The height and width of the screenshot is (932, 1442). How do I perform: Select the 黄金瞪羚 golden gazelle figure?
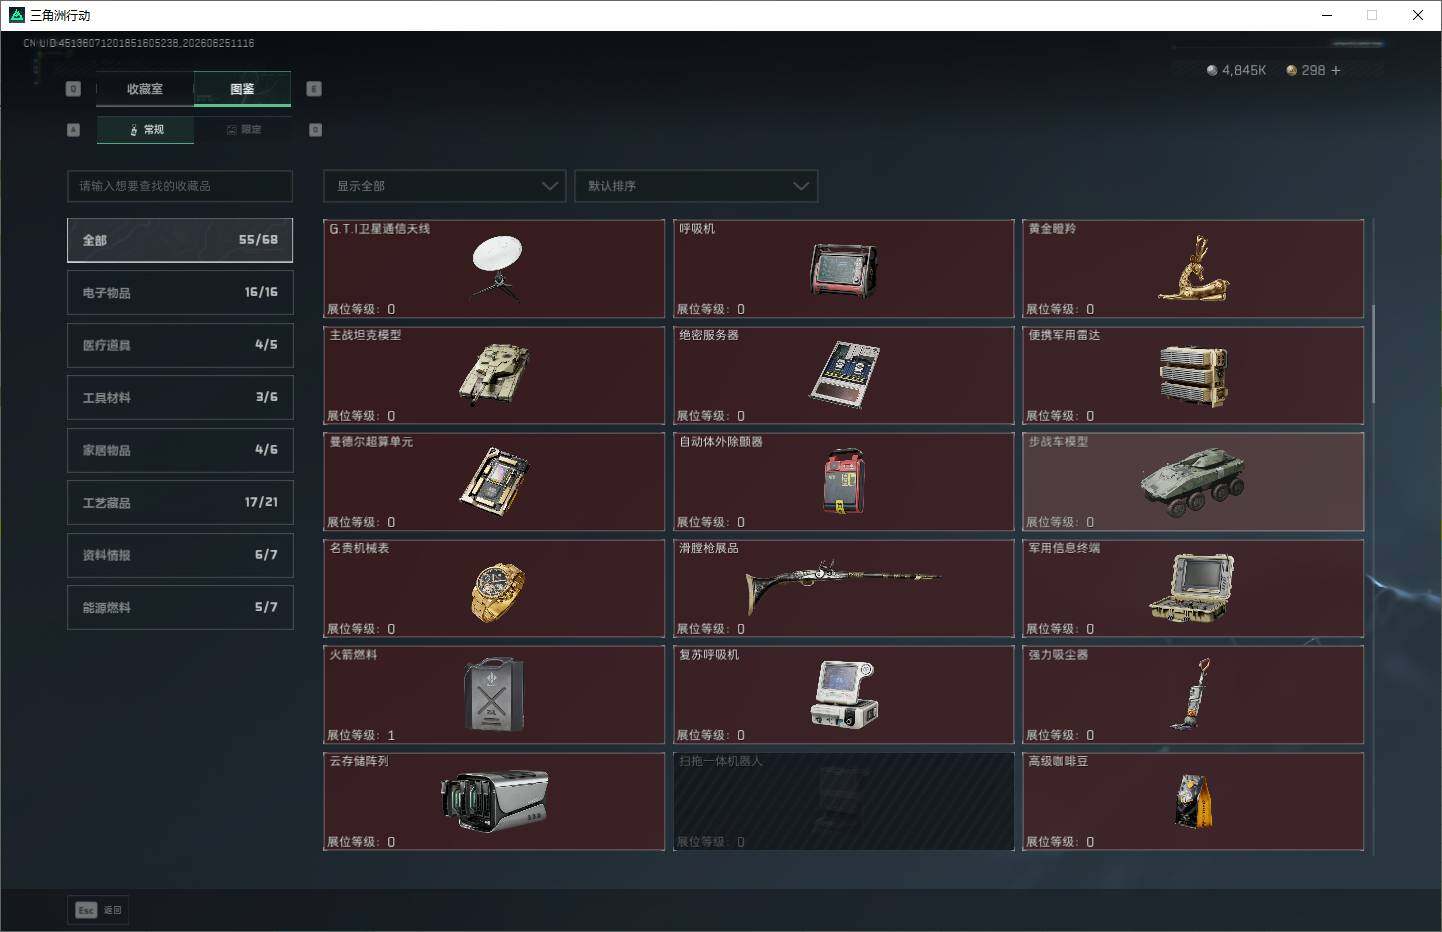coord(1193,269)
